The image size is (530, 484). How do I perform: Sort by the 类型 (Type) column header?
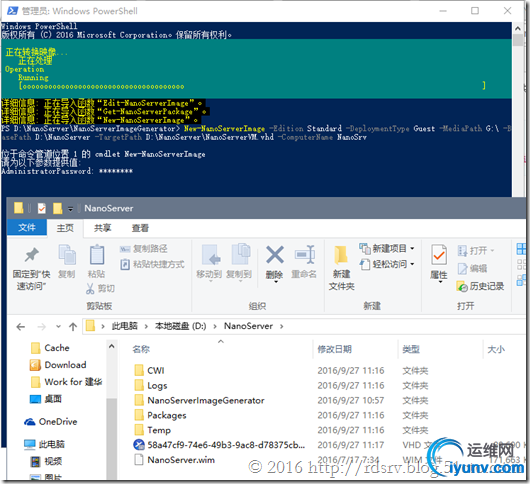[411, 349]
